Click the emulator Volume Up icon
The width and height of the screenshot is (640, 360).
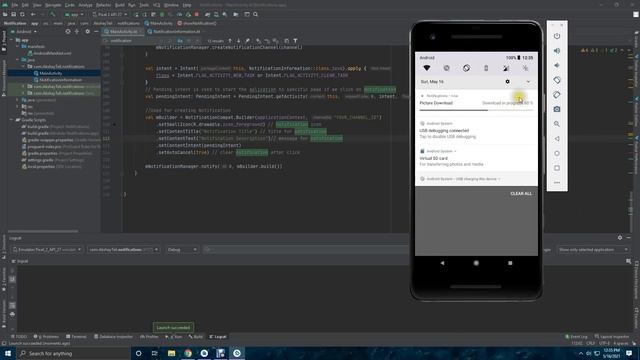(x=557, y=51)
